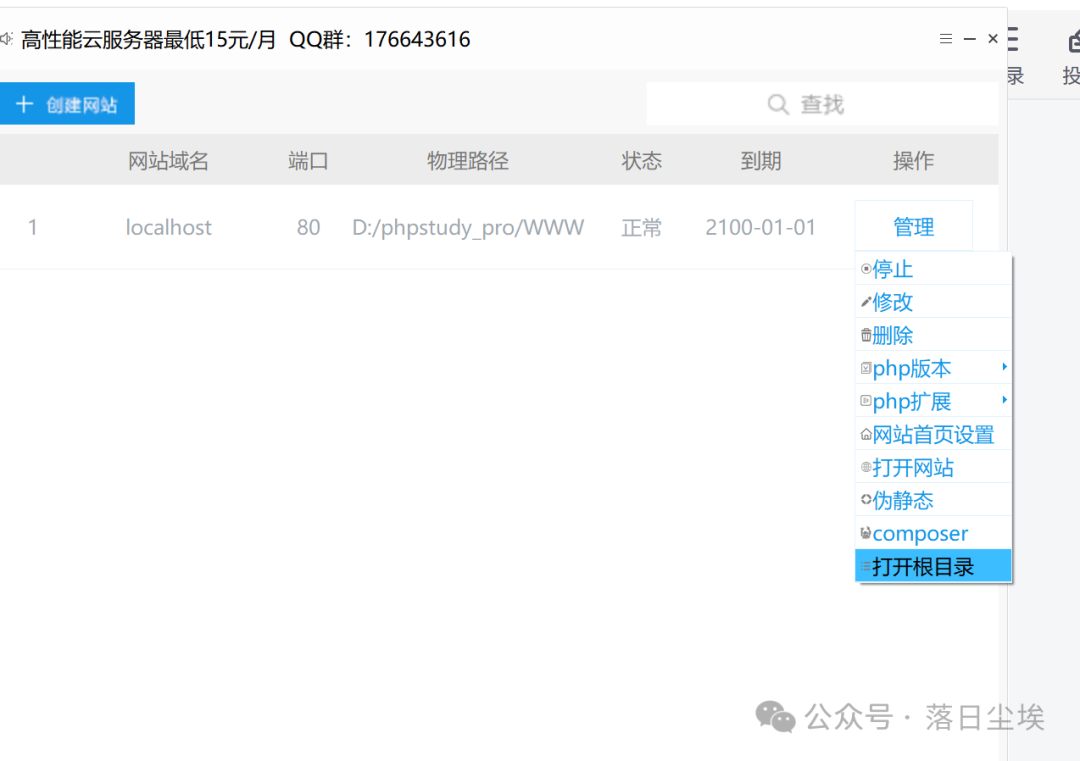Screen dimensions: 1080x761
Task: Click the refresh icon beside 伪静态
Action: click(866, 500)
